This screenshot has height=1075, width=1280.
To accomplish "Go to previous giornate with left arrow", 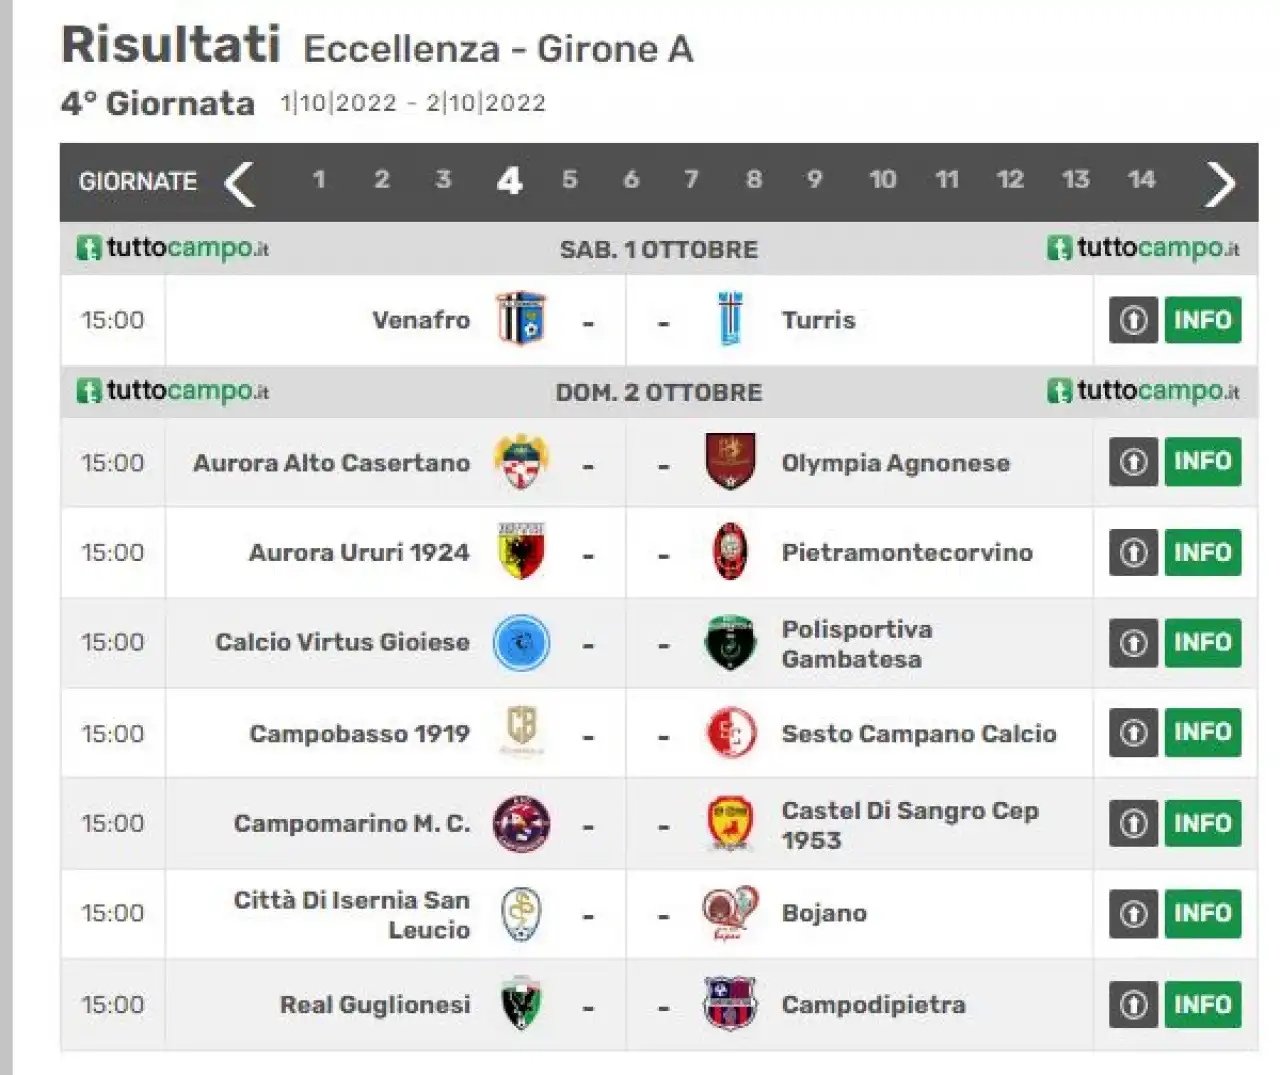I will point(239,183).
